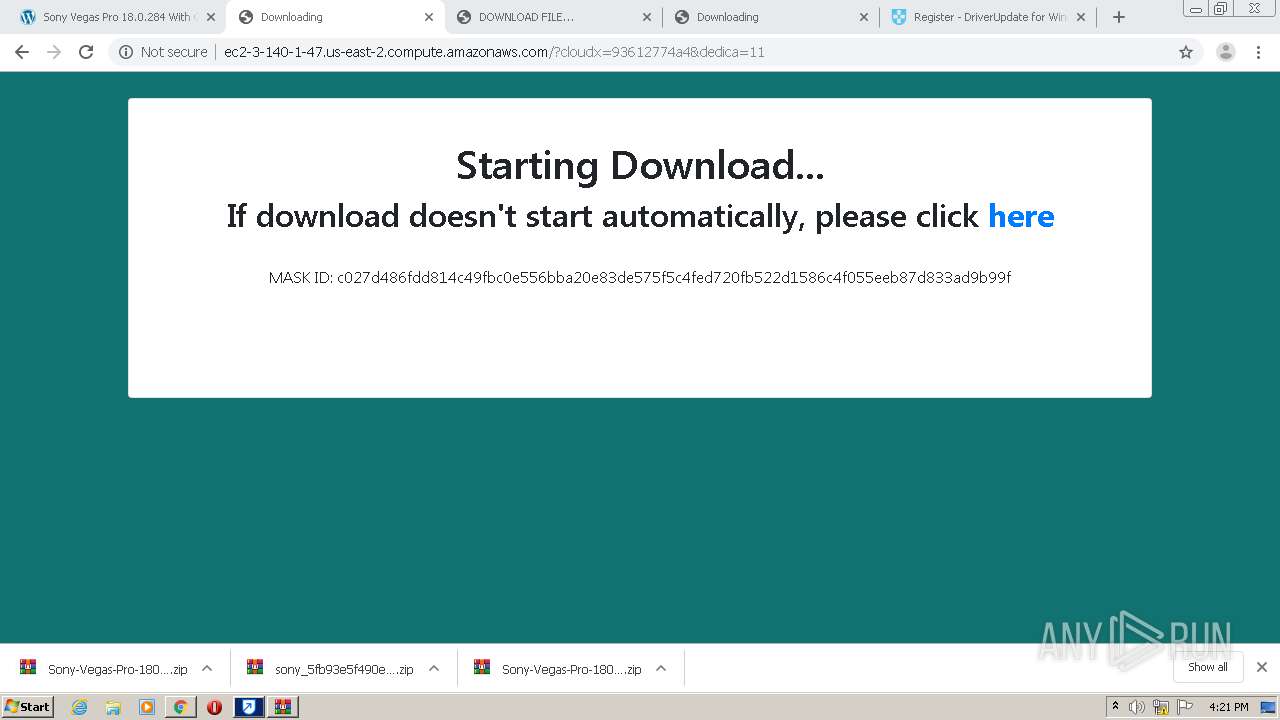Click the 4:21 PM taskbar clock
This screenshot has height=720, width=1280.
pyautogui.click(x=1229, y=707)
